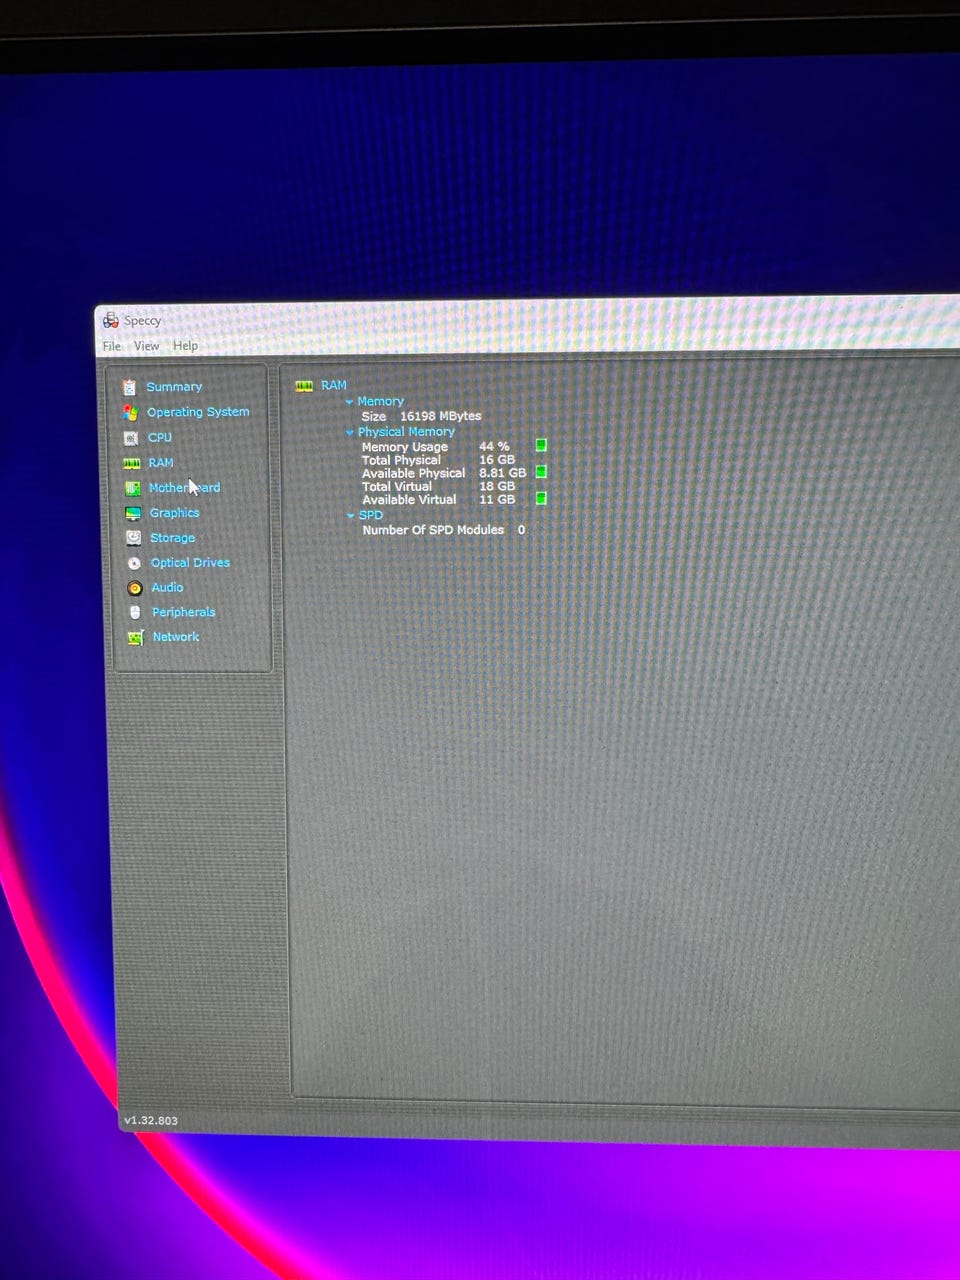
Task: Click the v1.32.803 version label
Action: coord(151,1121)
